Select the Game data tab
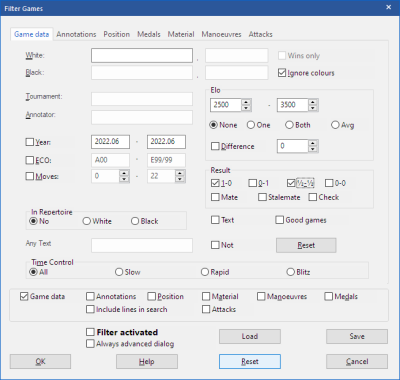 click(x=32, y=34)
